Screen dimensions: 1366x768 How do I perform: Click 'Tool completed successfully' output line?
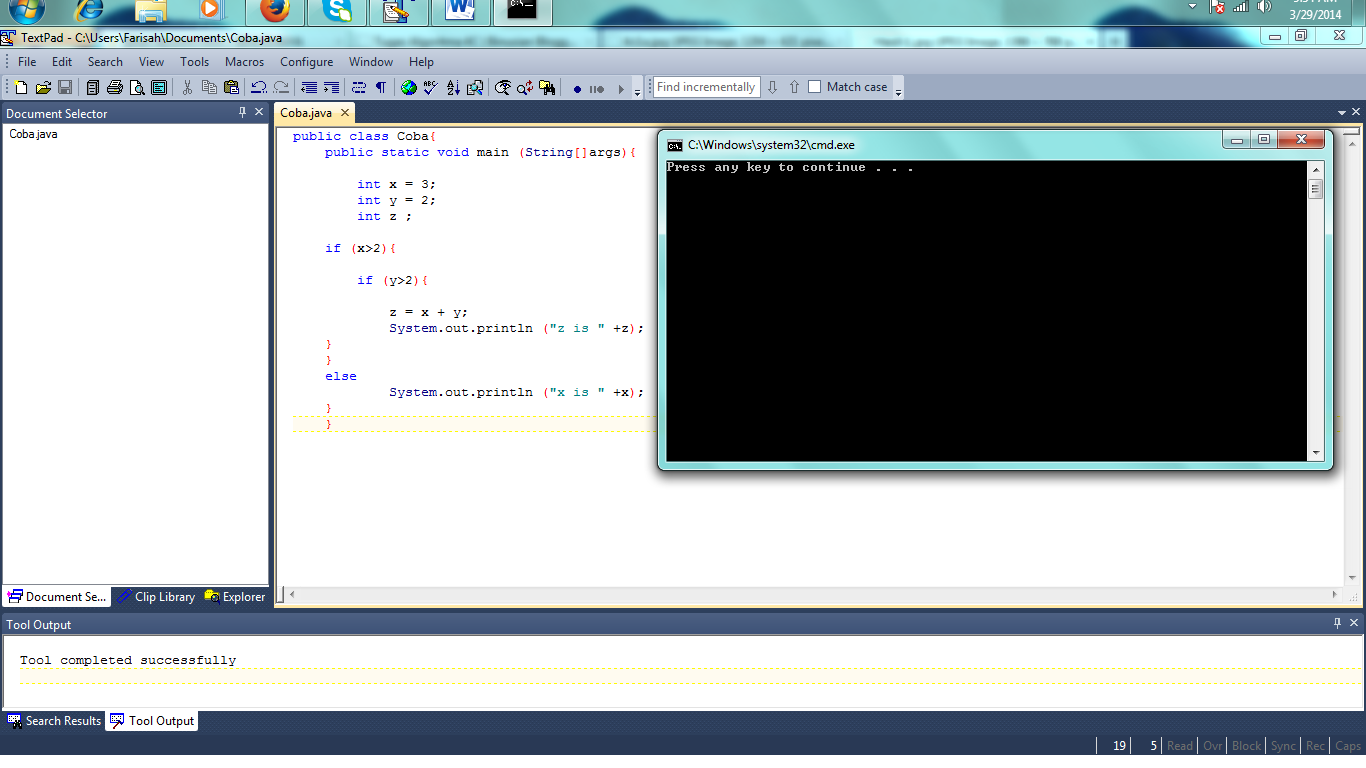click(128, 660)
